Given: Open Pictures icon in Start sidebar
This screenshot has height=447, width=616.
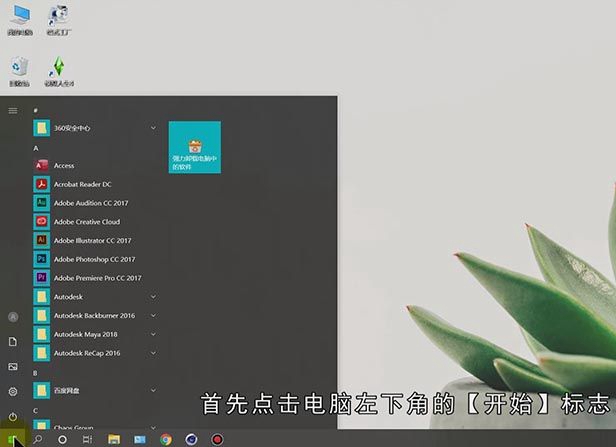Looking at the screenshot, I should click(13, 367).
